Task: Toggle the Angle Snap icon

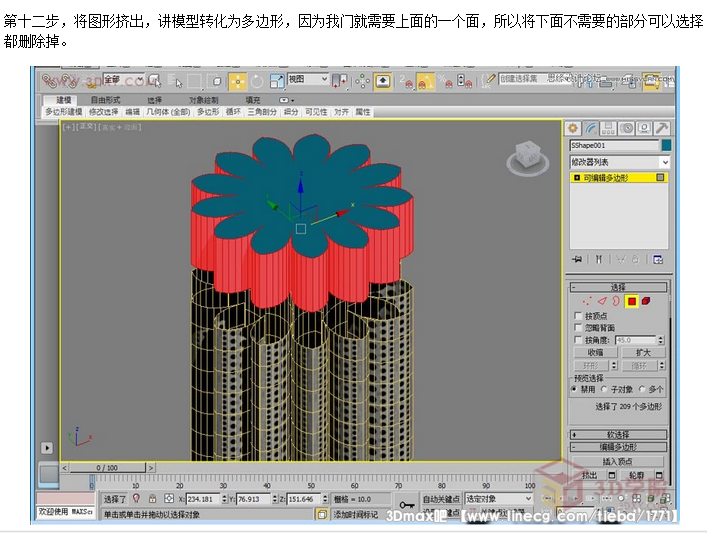Action: 424,82
